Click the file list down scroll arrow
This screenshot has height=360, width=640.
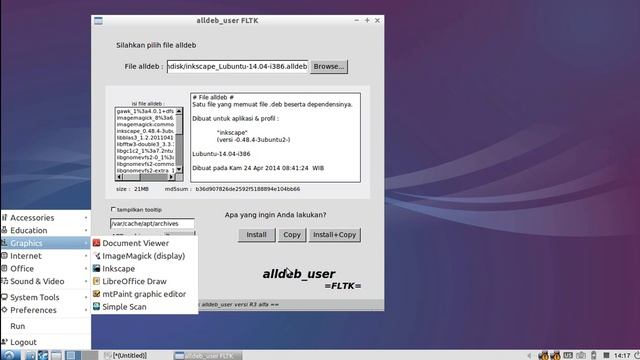[179, 169]
